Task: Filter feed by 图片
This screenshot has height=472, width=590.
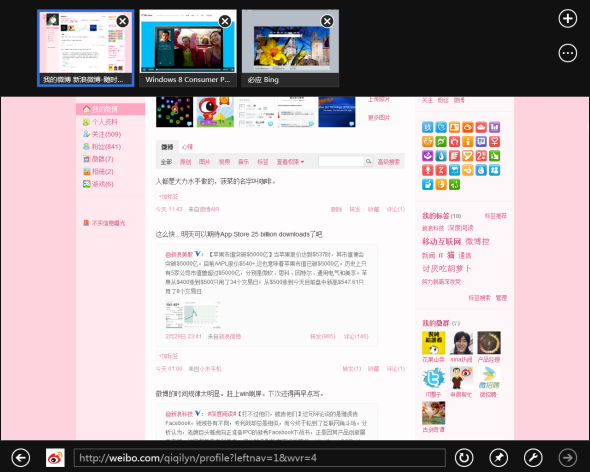Action: pyautogui.click(x=205, y=162)
